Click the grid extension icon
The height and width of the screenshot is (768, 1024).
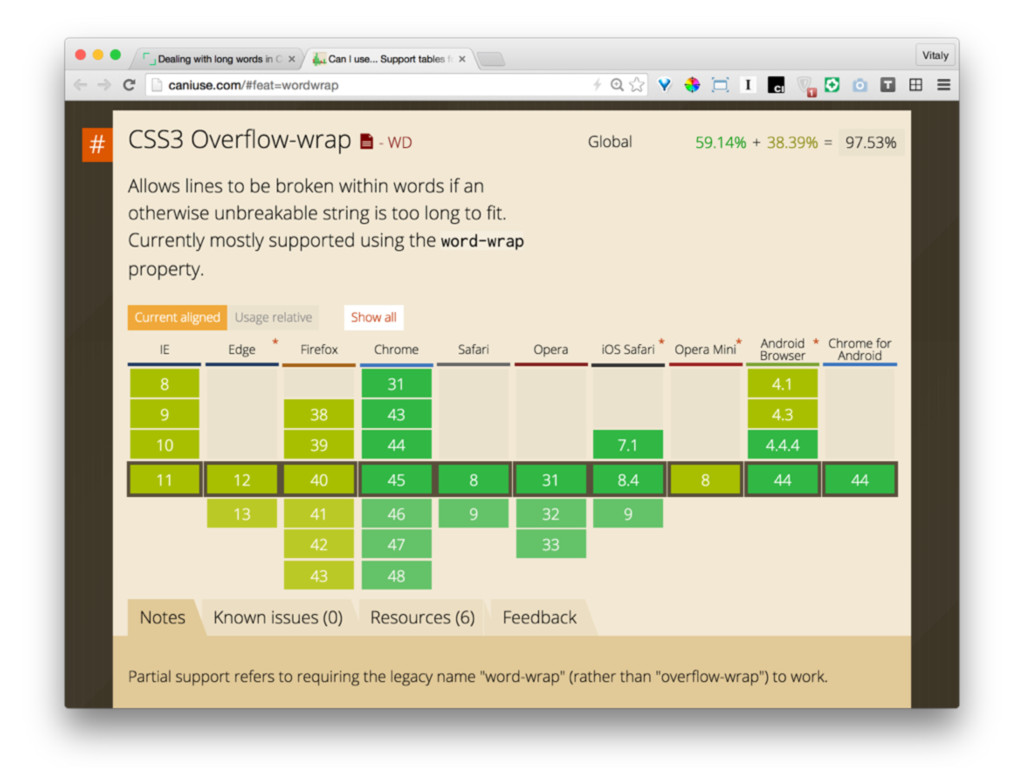(916, 85)
